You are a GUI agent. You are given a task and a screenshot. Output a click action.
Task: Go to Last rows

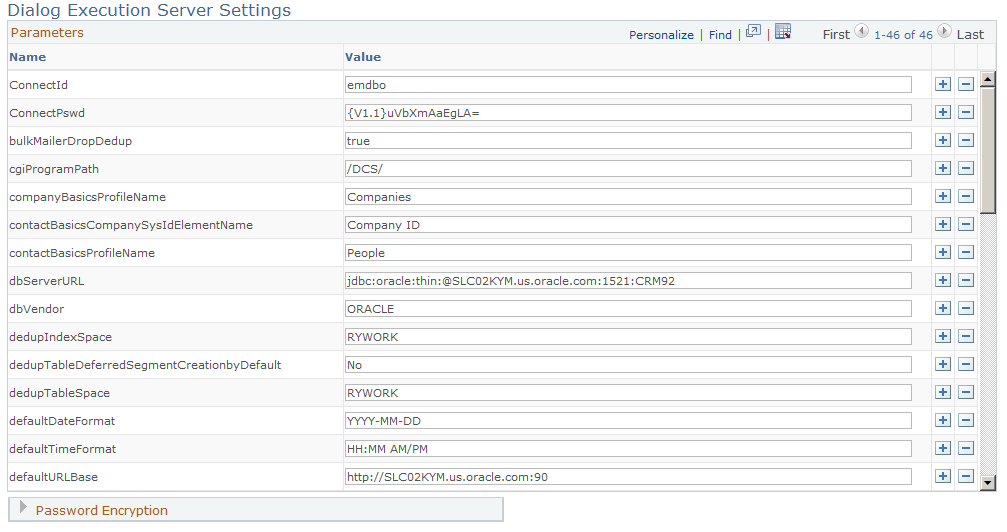tap(970, 35)
